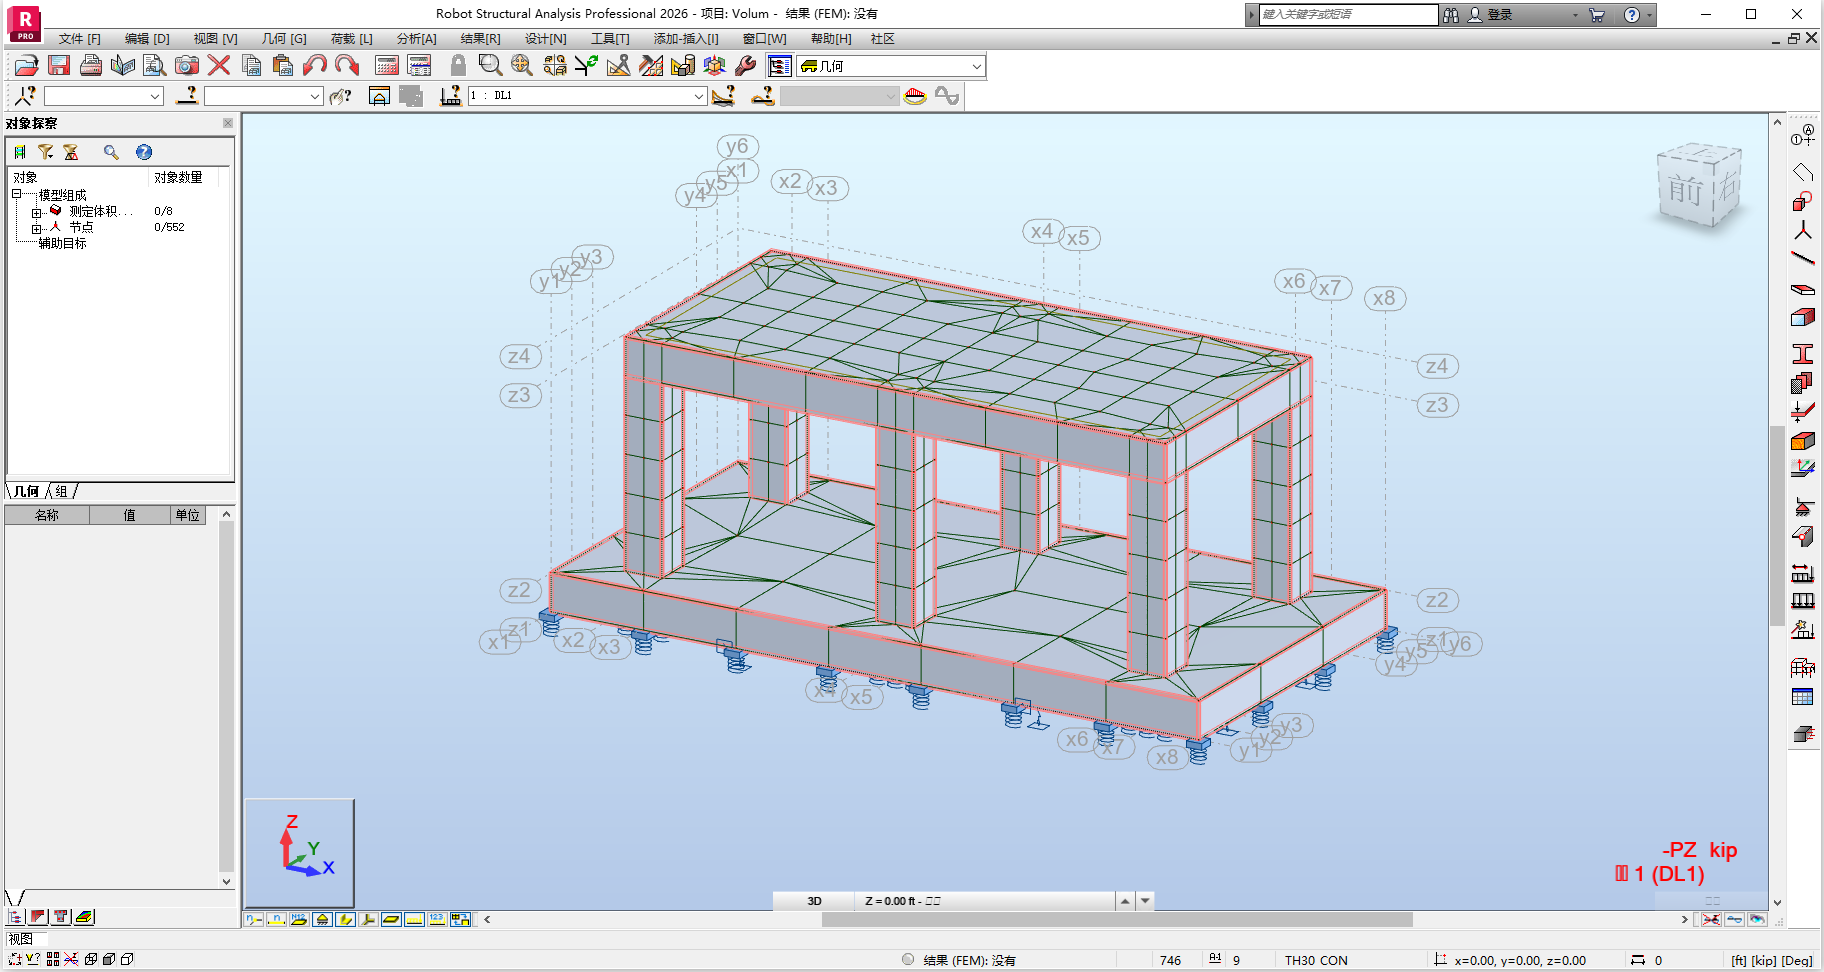Click the horizontal scrollbar under the viewport
The height and width of the screenshot is (972, 1824).
pos(1117,919)
